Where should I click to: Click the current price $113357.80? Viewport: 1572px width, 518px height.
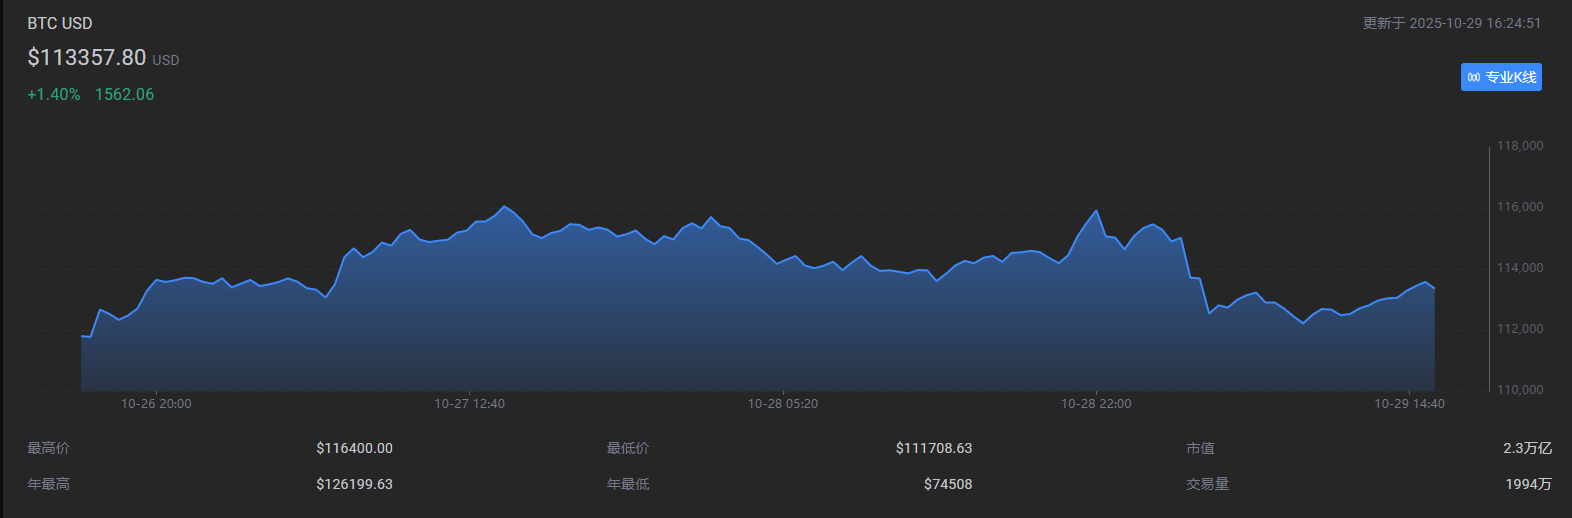pos(87,57)
